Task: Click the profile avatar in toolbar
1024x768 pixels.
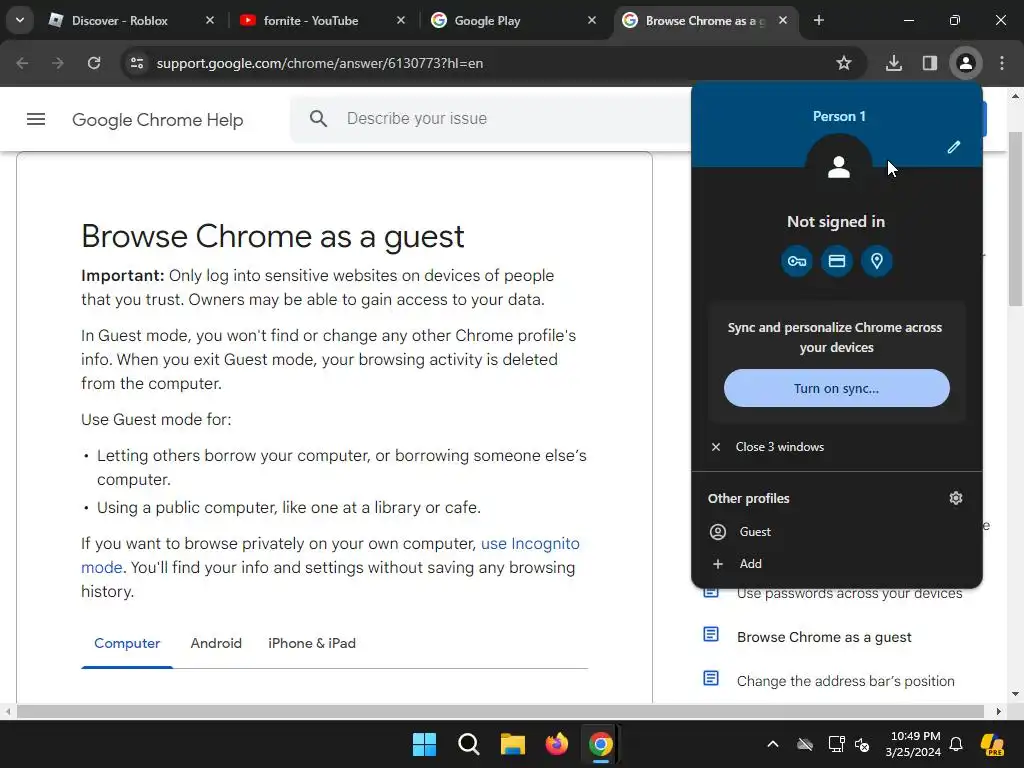Action: [x=966, y=63]
